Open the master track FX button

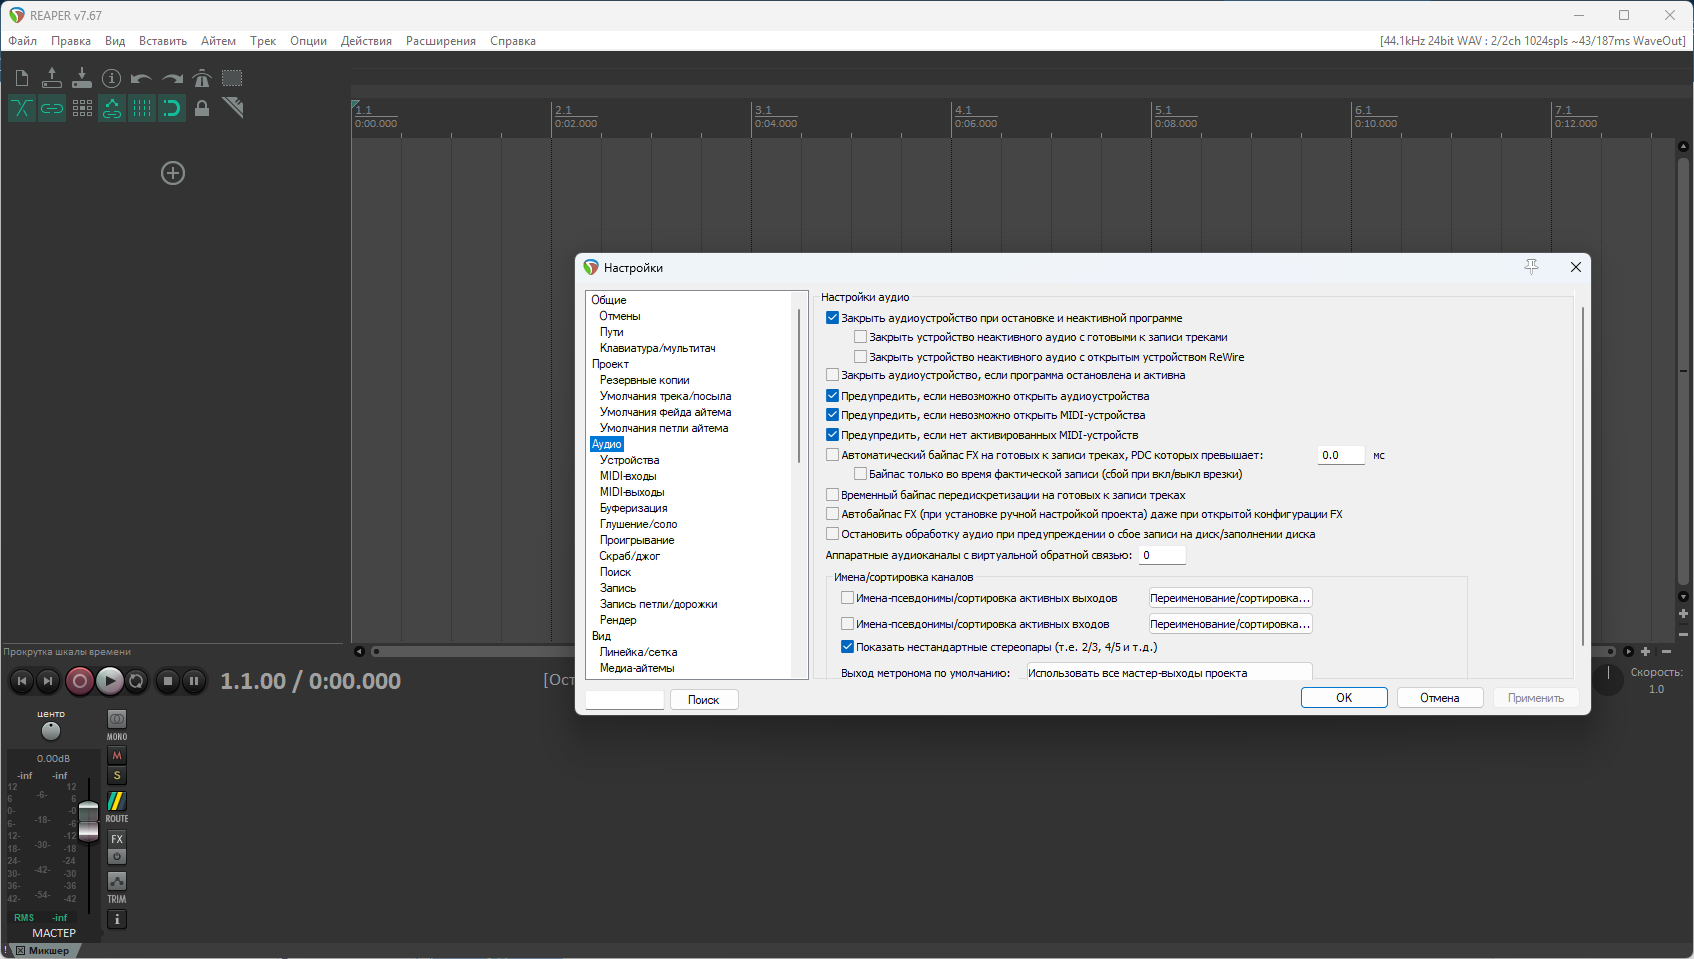117,839
